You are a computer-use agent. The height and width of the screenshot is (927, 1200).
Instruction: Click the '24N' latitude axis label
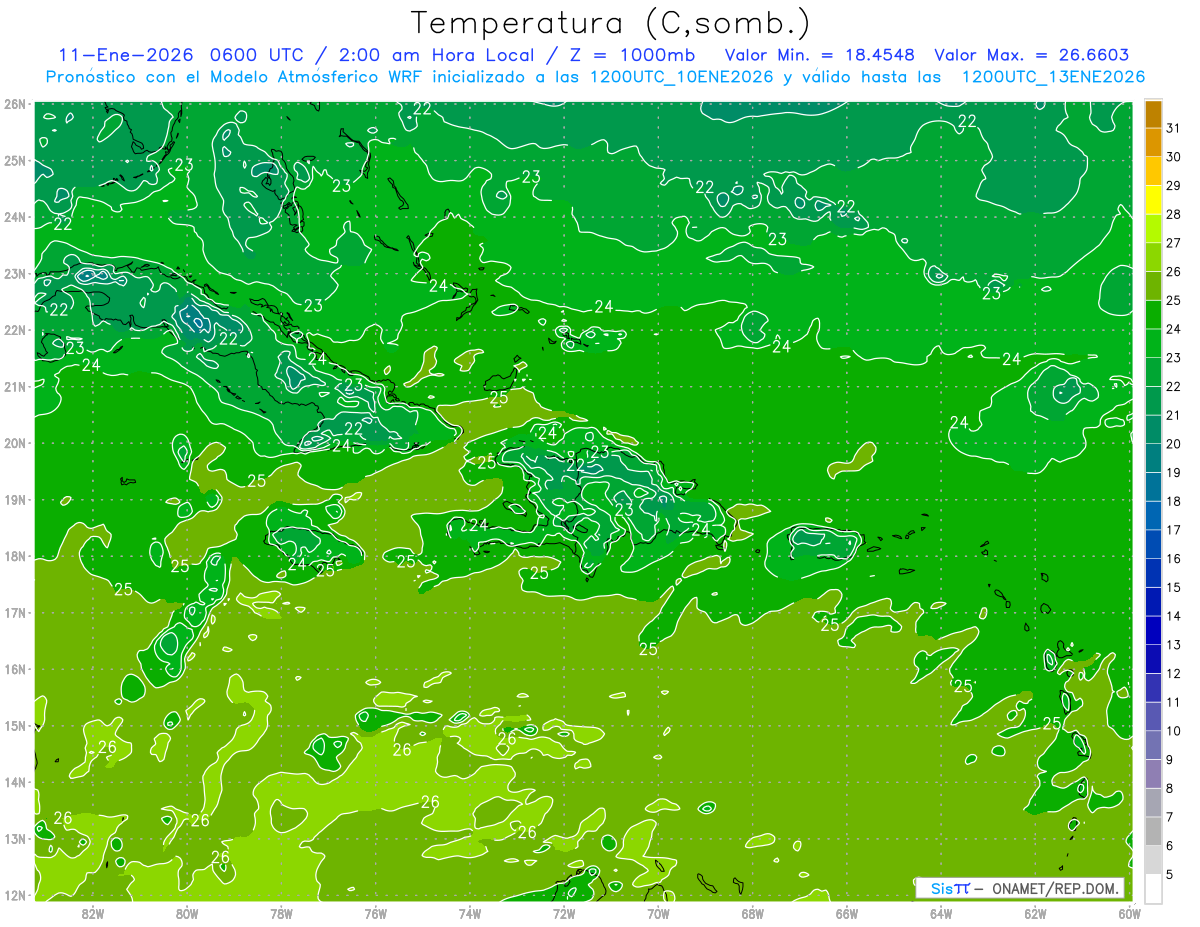pyautogui.click(x=15, y=217)
